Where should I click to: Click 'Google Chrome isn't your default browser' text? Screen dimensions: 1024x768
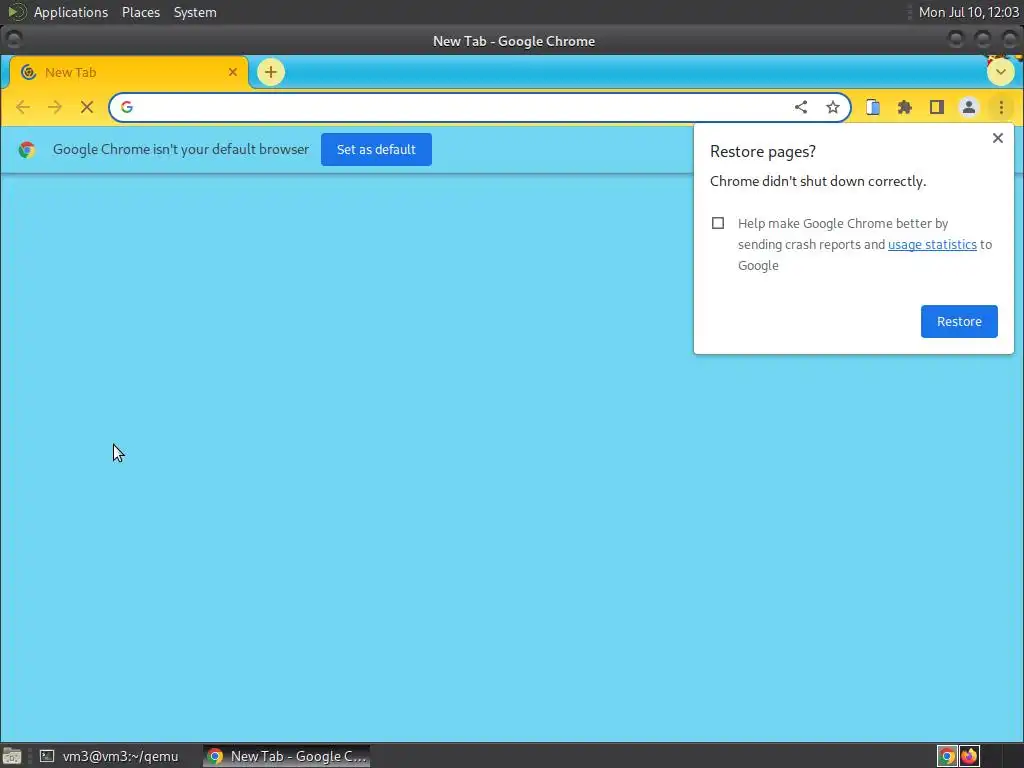(181, 150)
